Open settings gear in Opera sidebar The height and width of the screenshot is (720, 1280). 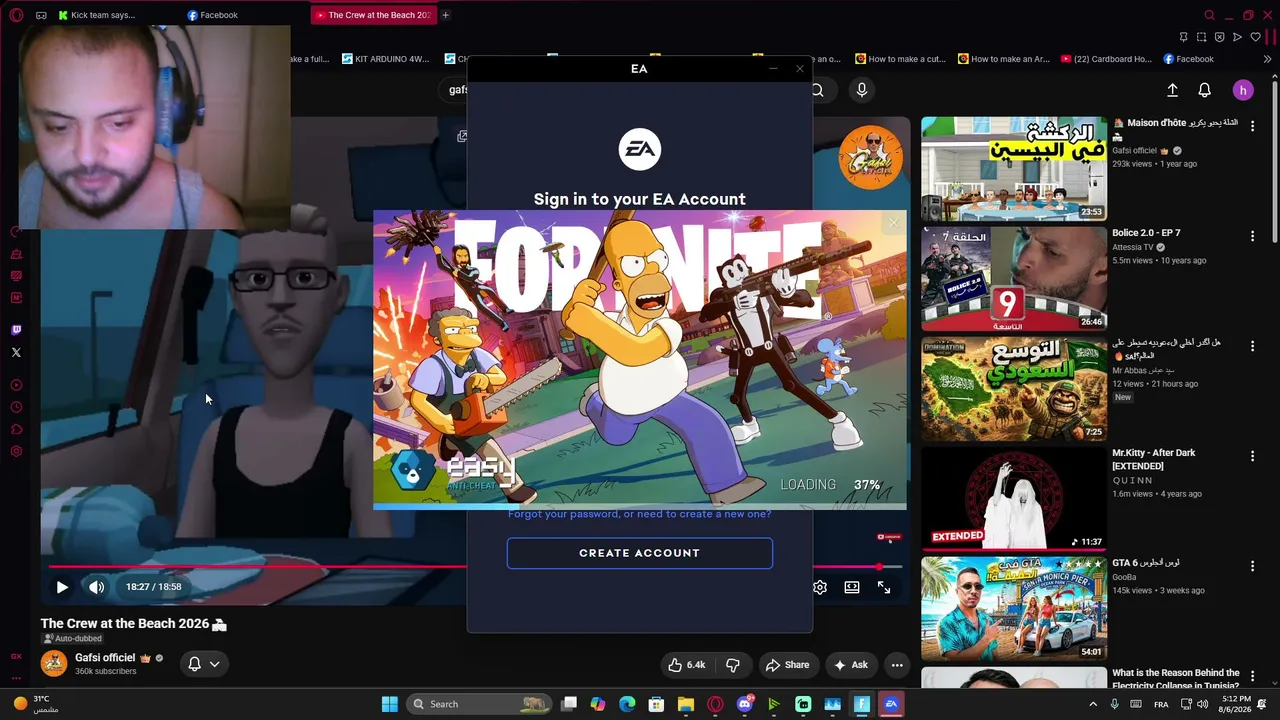[16, 451]
